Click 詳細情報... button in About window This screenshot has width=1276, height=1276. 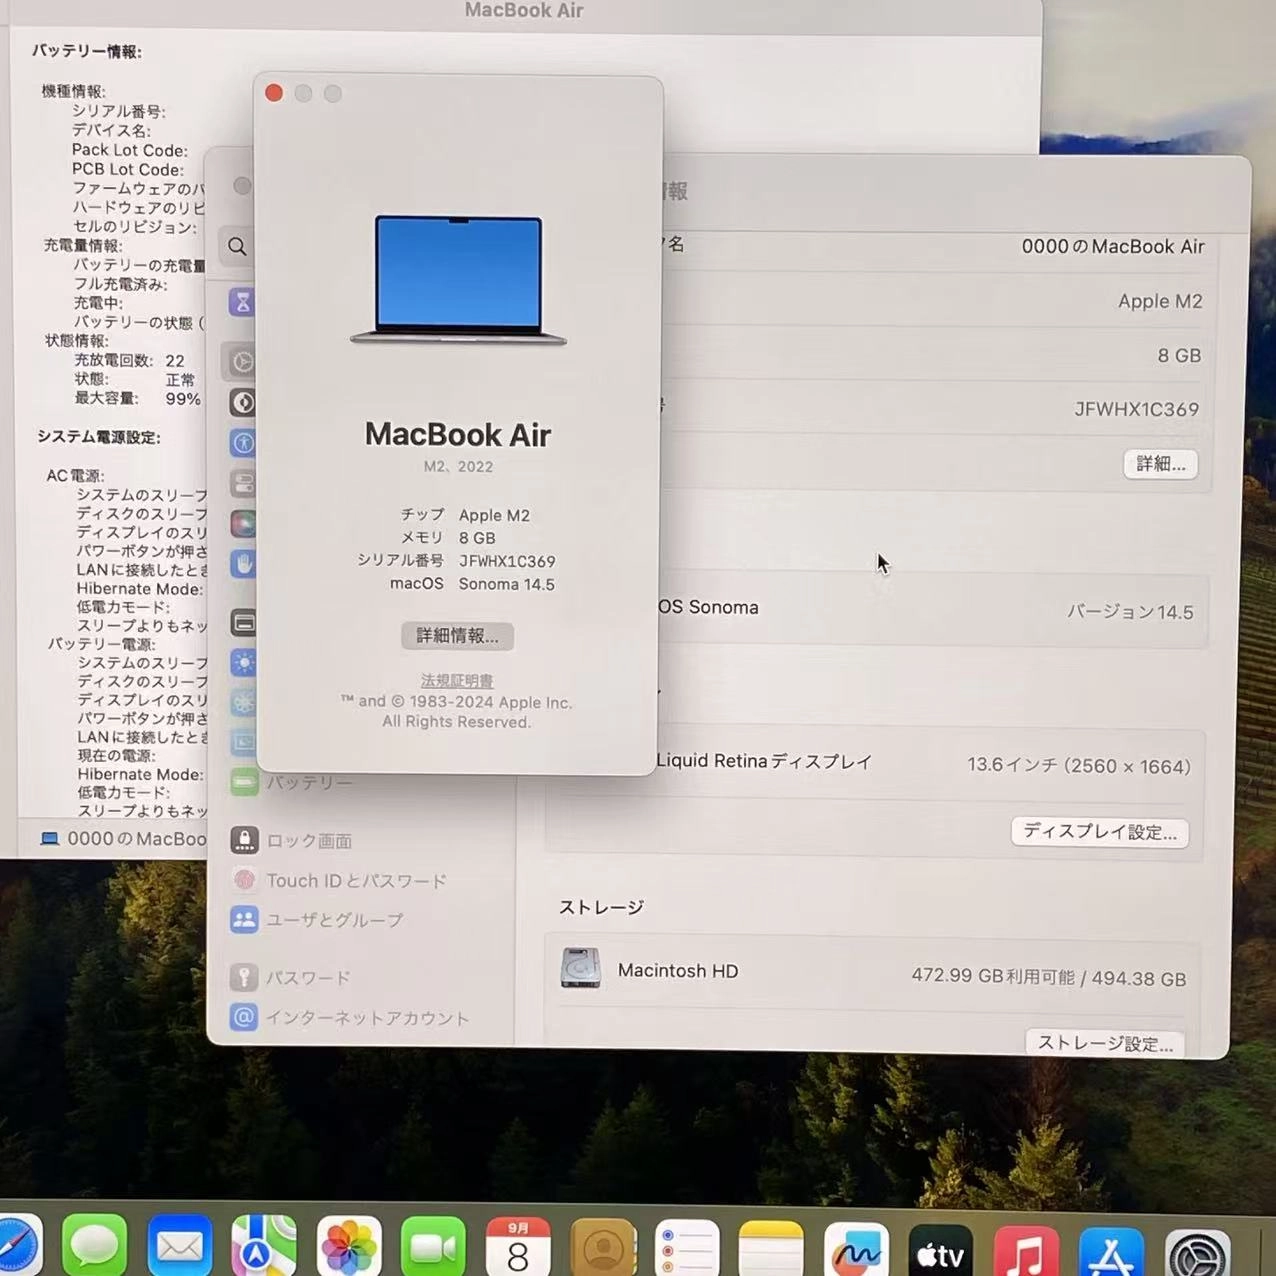coord(457,636)
